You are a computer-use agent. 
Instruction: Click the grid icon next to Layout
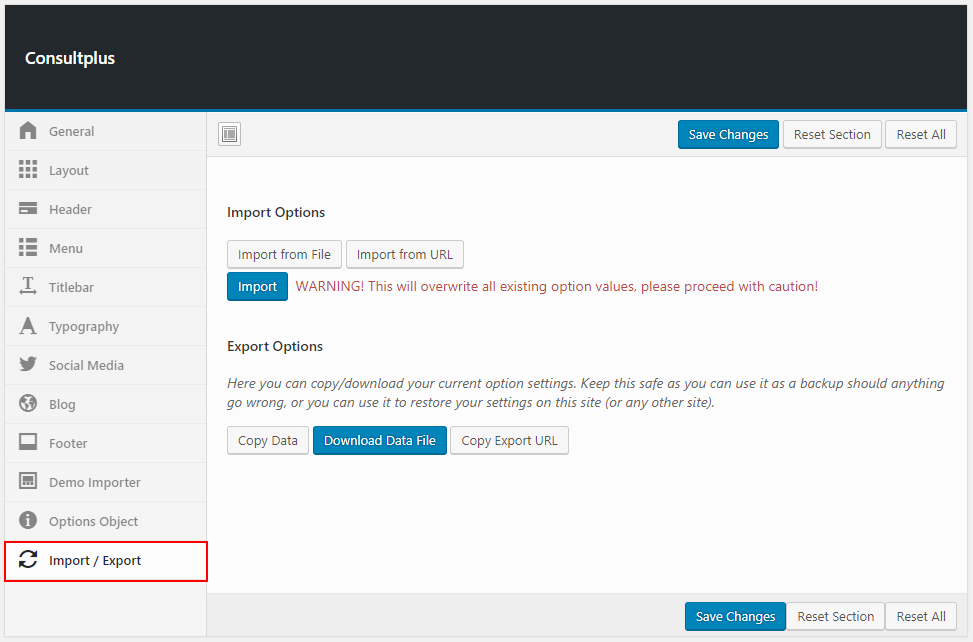click(28, 170)
